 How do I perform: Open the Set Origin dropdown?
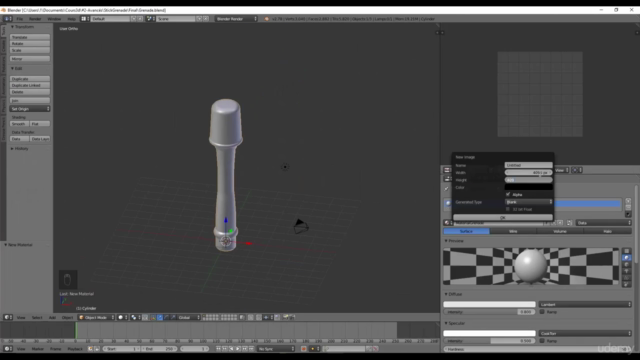[x=30, y=109]
